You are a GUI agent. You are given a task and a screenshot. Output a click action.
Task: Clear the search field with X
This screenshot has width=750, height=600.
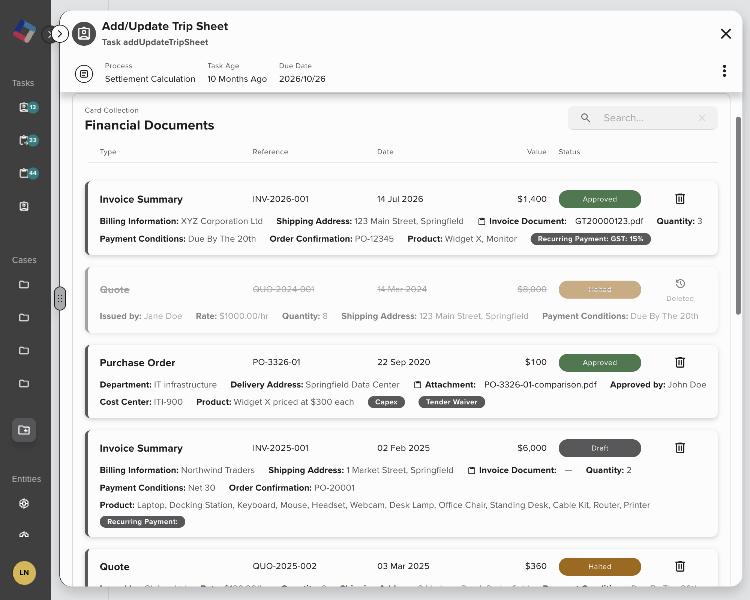pyautogui.click(x=702, y=118)
